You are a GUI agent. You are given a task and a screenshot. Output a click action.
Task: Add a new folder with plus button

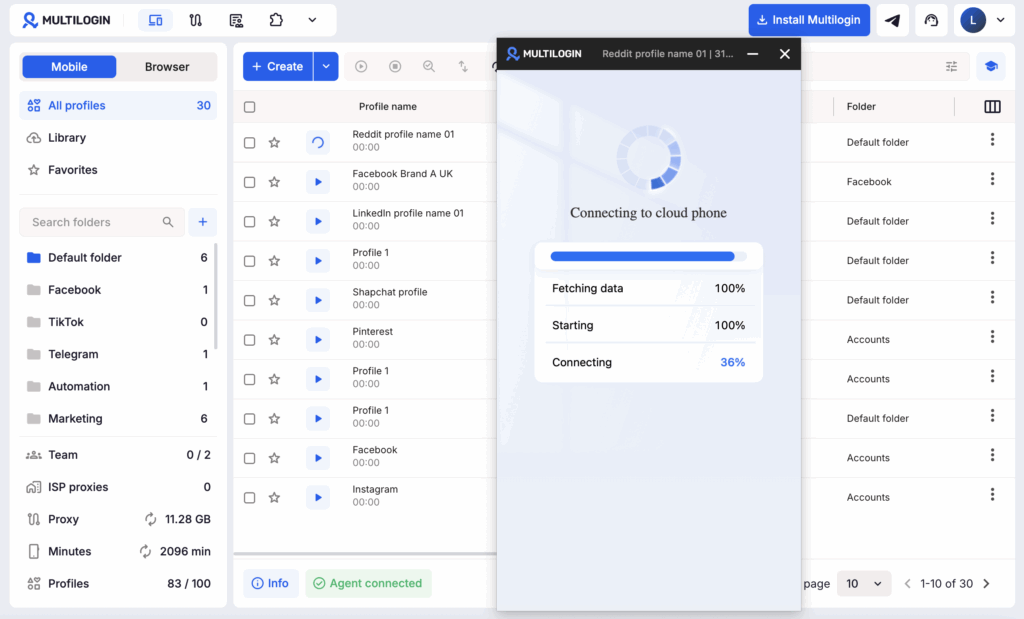click(202, 222)
